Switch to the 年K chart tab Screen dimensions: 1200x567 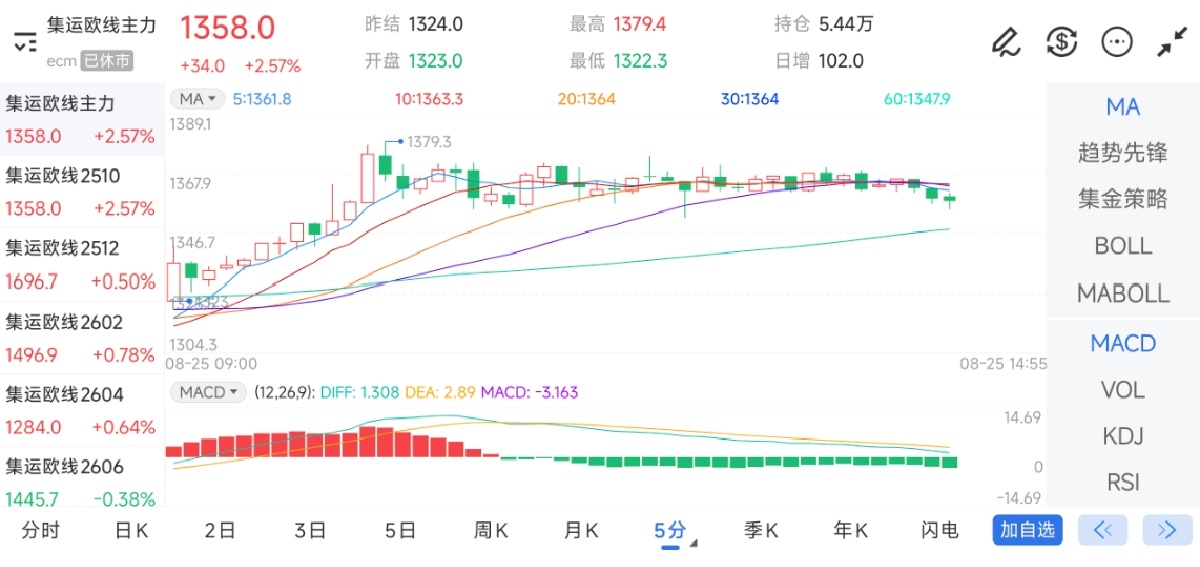click(x=851, y=530)
